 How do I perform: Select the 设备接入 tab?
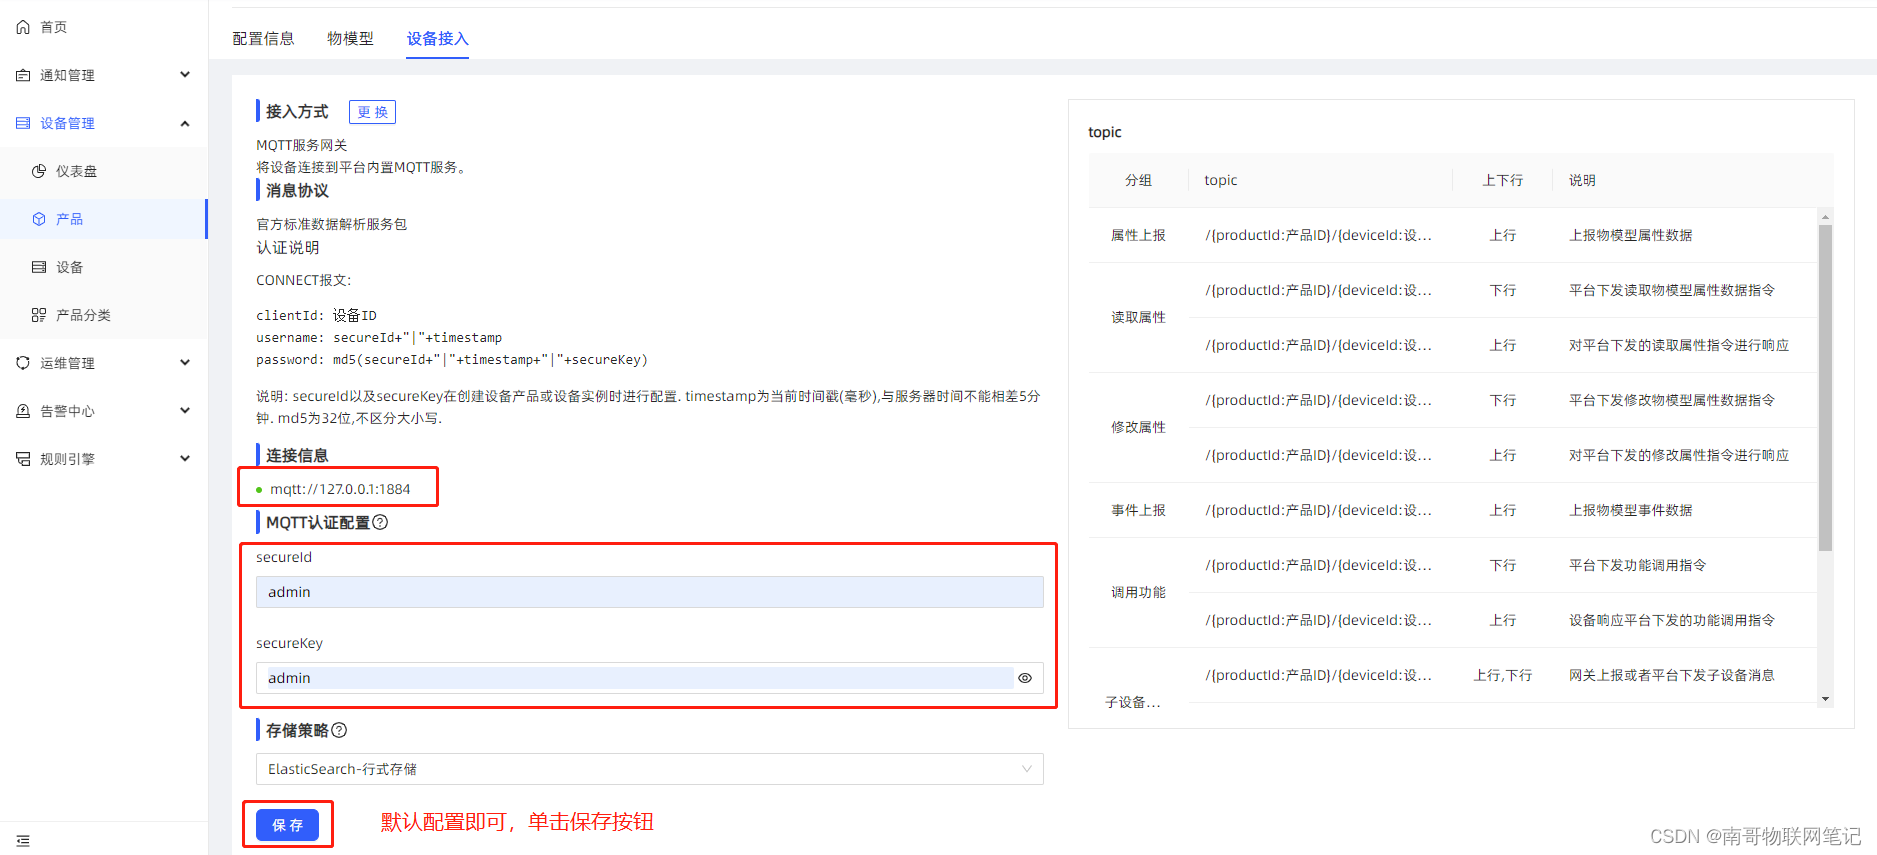437,38
